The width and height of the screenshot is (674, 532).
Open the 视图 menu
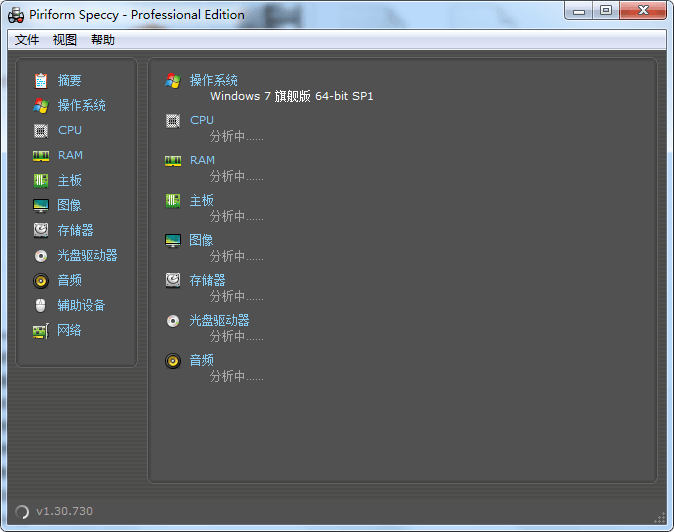point(65,40)
